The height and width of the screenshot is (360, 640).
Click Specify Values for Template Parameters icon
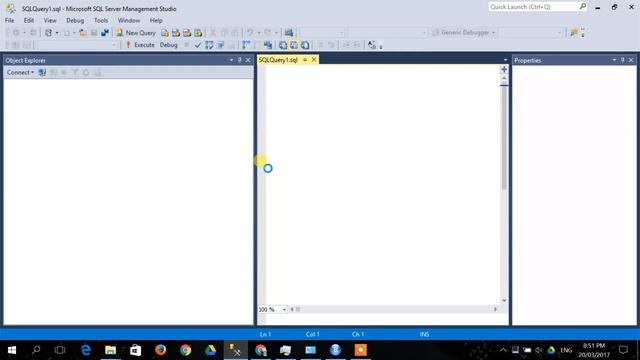tap(371, 45)
